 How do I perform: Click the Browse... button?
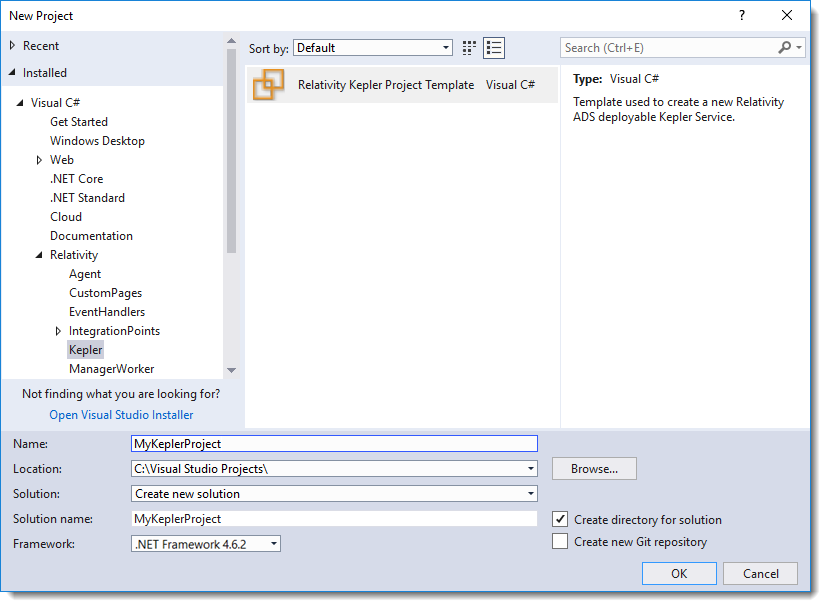[594, 468]
